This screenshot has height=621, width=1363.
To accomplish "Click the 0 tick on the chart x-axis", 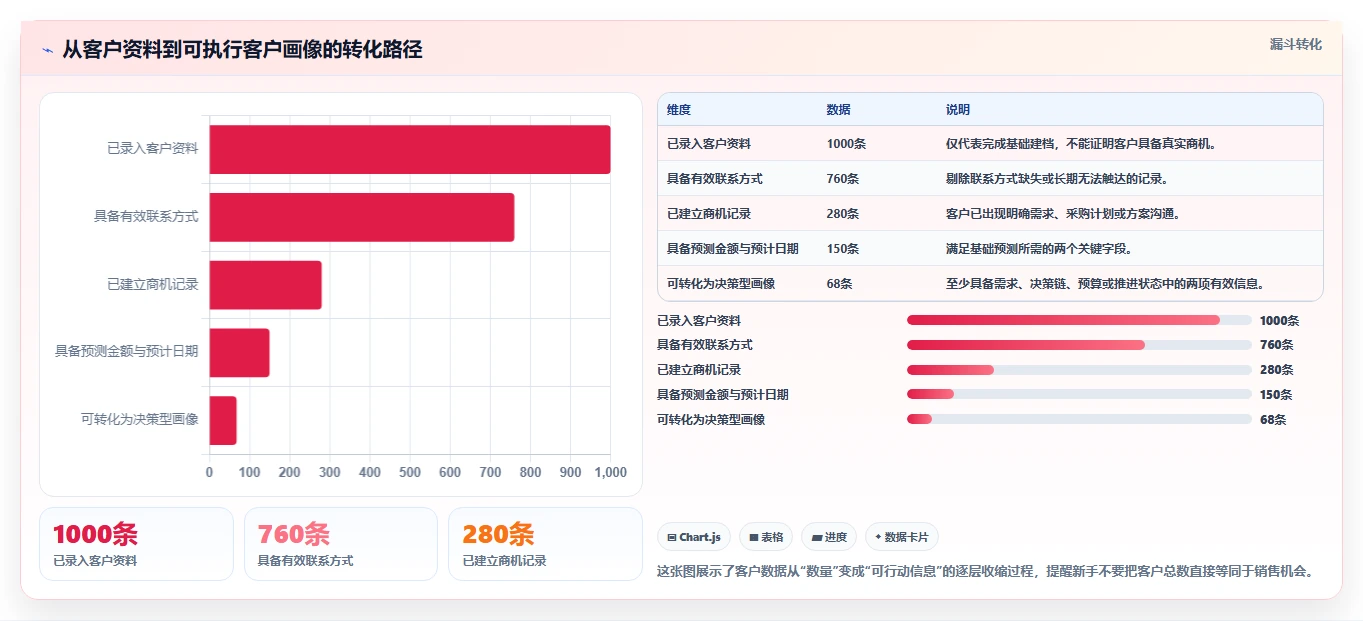I will (x=209, y=472).
